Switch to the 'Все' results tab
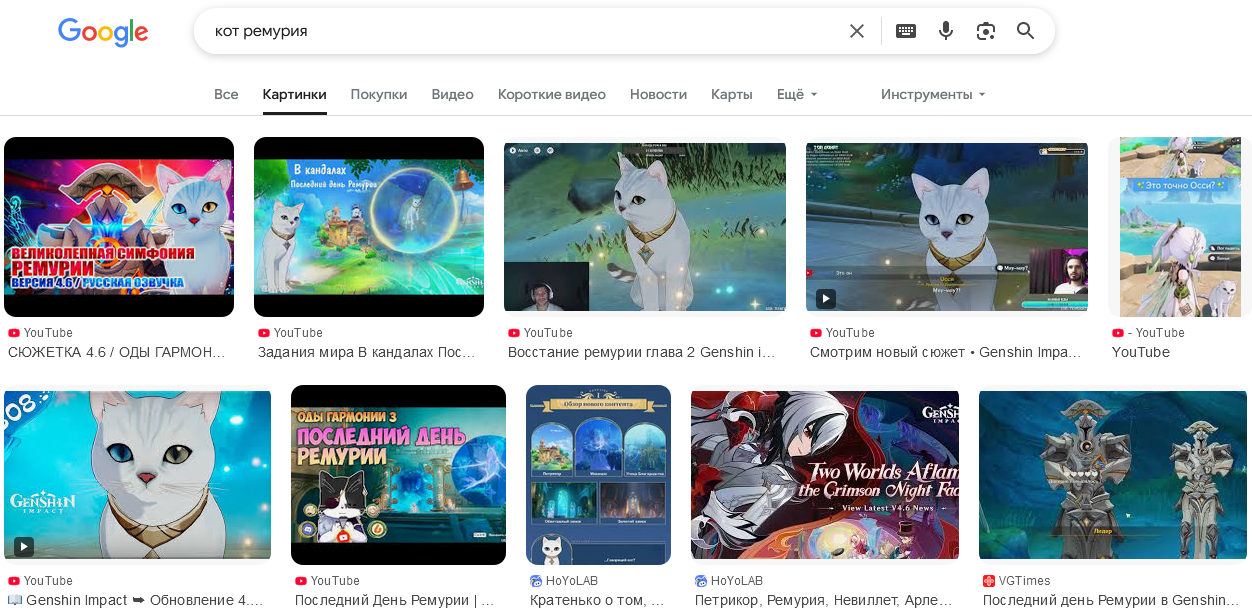This screenshot has width=1252, height=610. click(226, 94)
